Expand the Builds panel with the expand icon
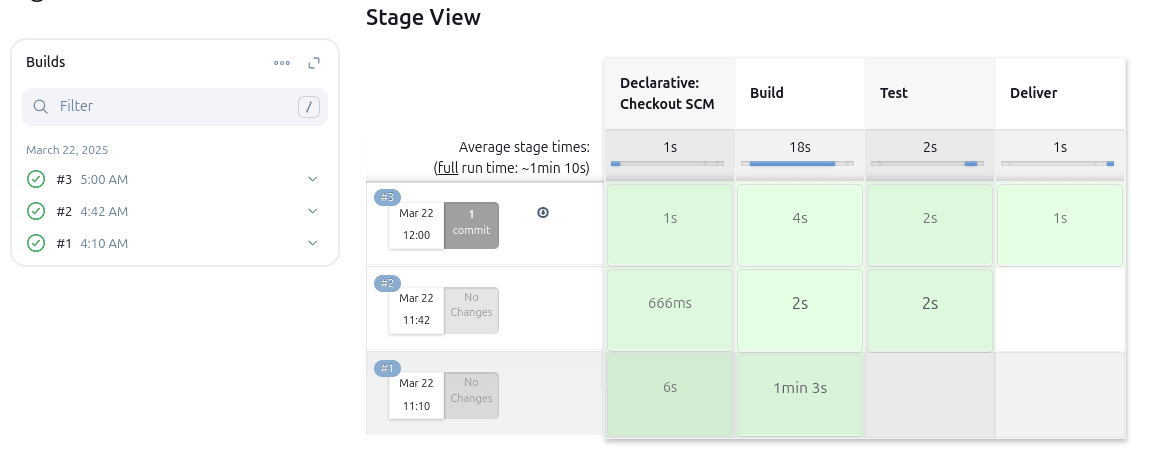The width and height of the screenshot is (1161, 455). click(314, 63)
